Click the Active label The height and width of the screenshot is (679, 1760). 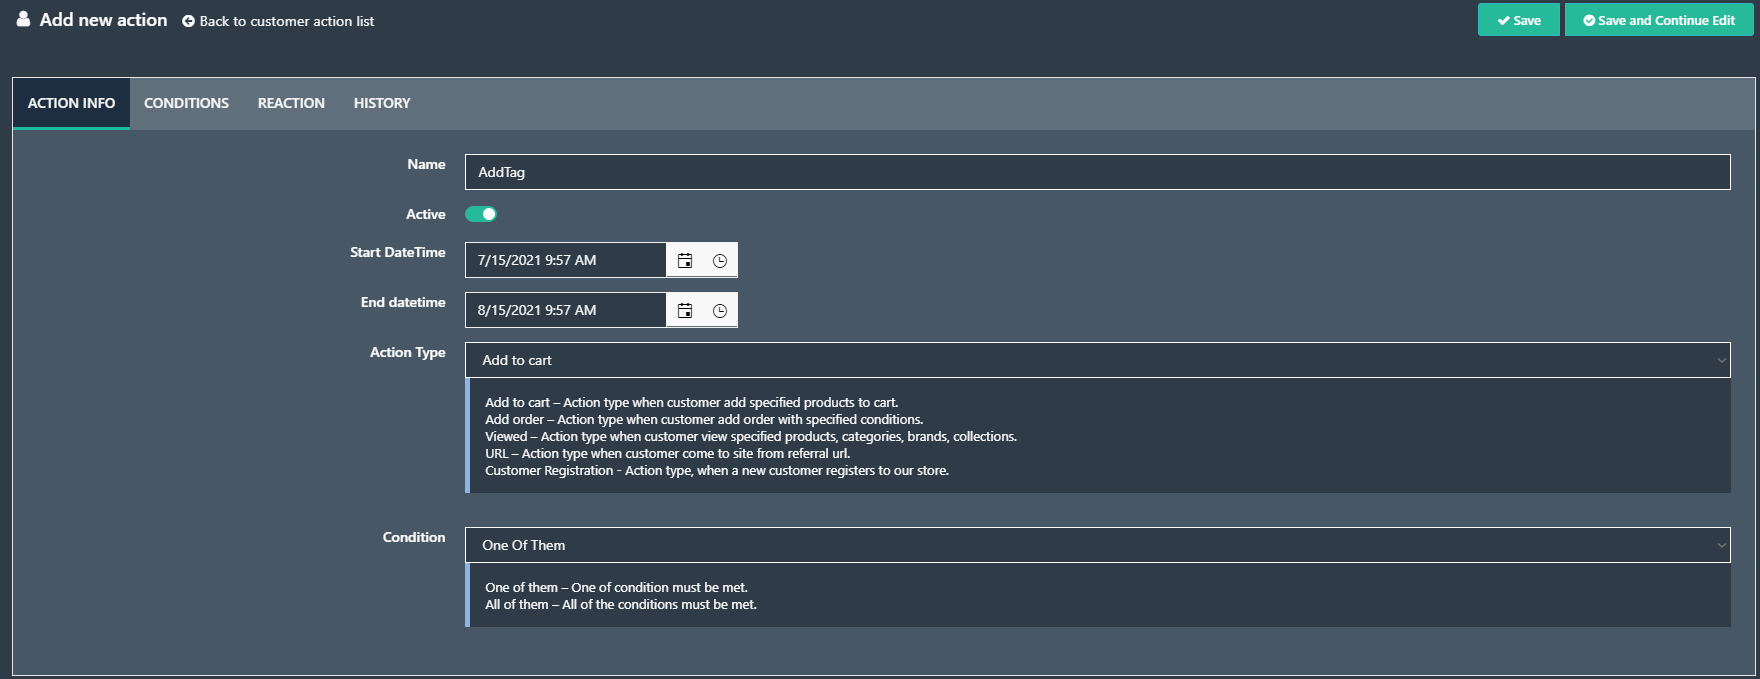(x=425, y=214)
